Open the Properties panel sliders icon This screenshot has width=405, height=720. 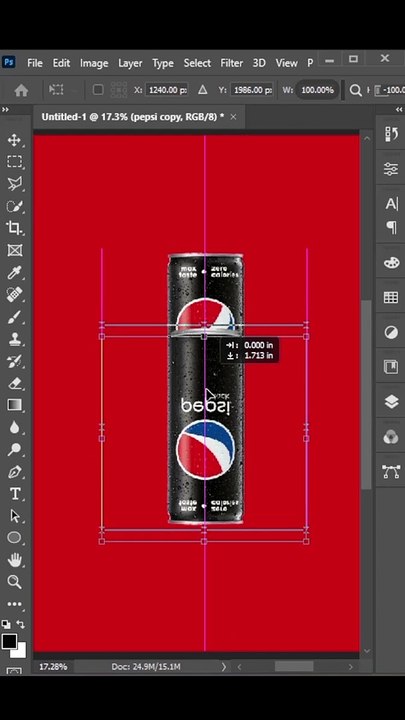click(391, 169)
